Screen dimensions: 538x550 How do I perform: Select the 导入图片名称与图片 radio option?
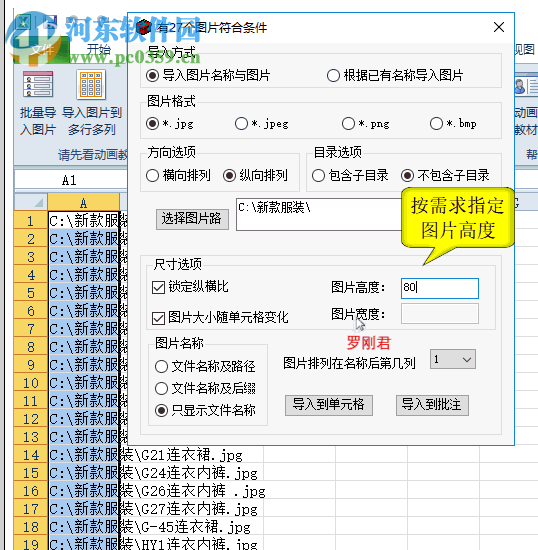tap(208, 75)
